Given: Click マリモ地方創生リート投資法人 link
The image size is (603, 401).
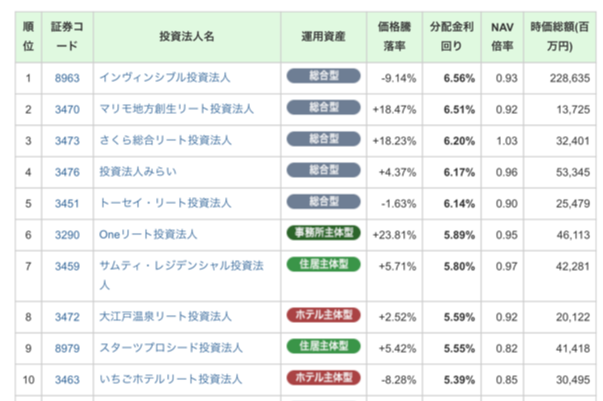Looking at the screenshot, I should coord(177,109).
